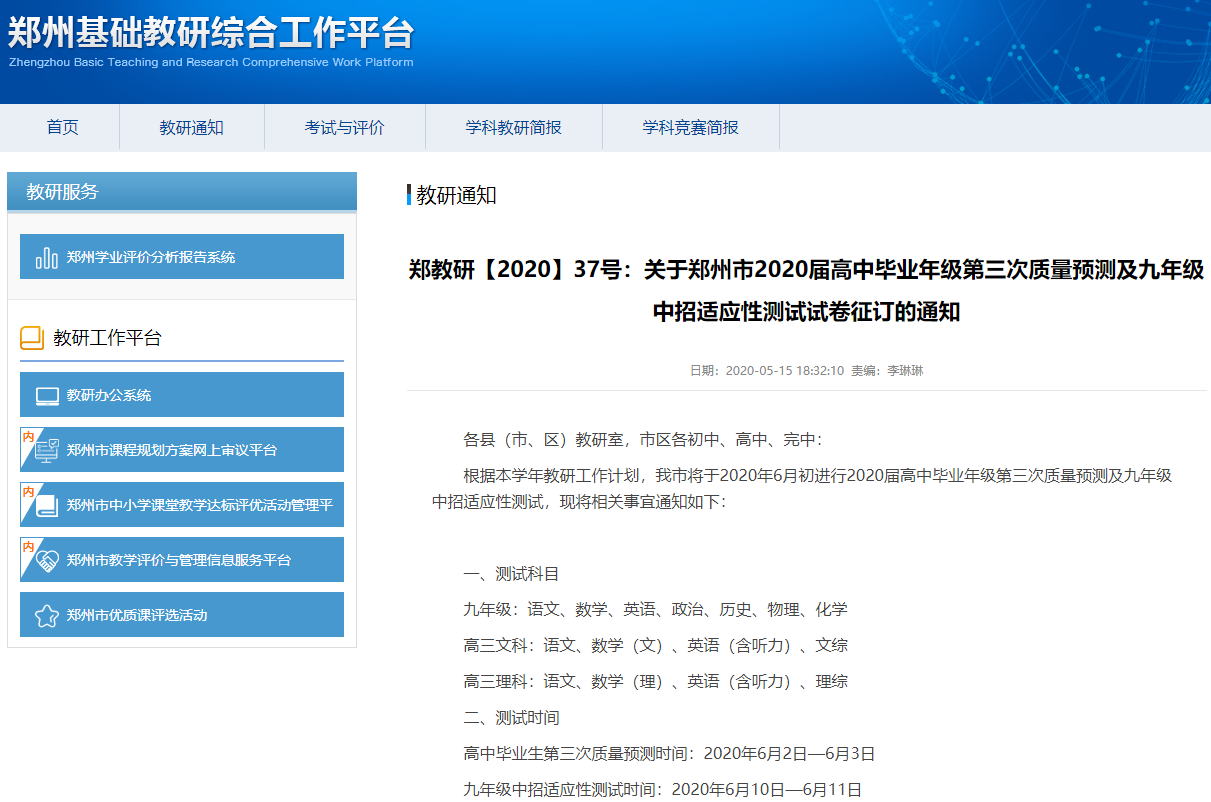Click the 教研服务 sidebar header

[x=62, y=192]
